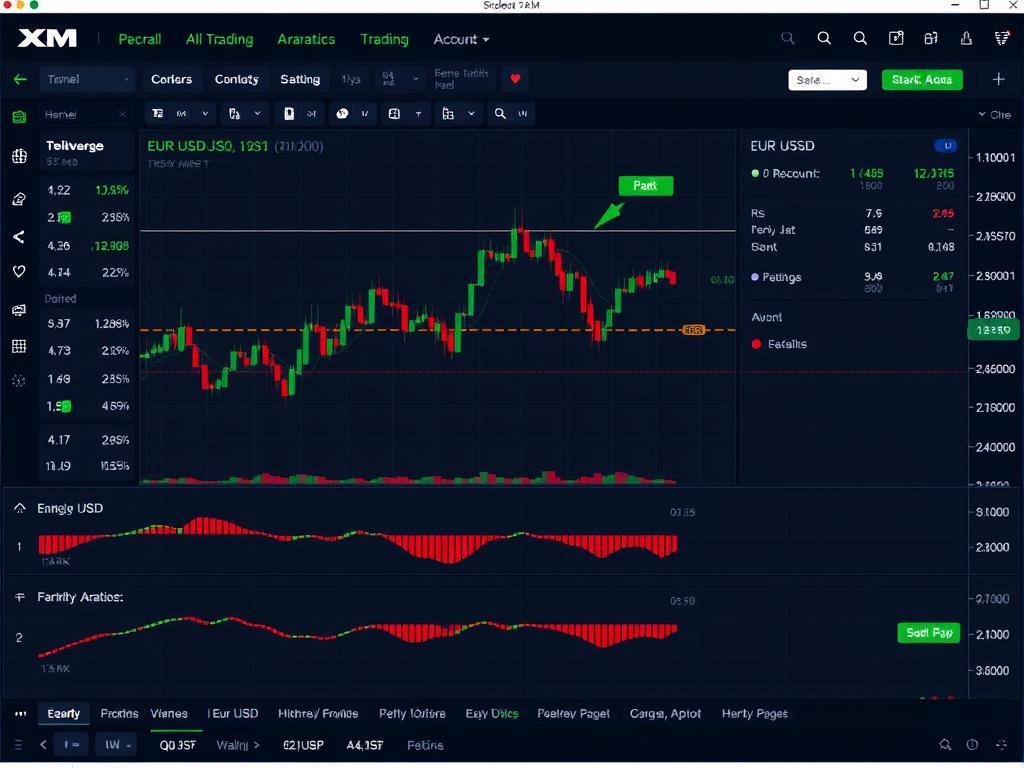Select the green document icon atop left sidebar
The height and width of the screenshot is (768, 1024).
tap(18, 116)
